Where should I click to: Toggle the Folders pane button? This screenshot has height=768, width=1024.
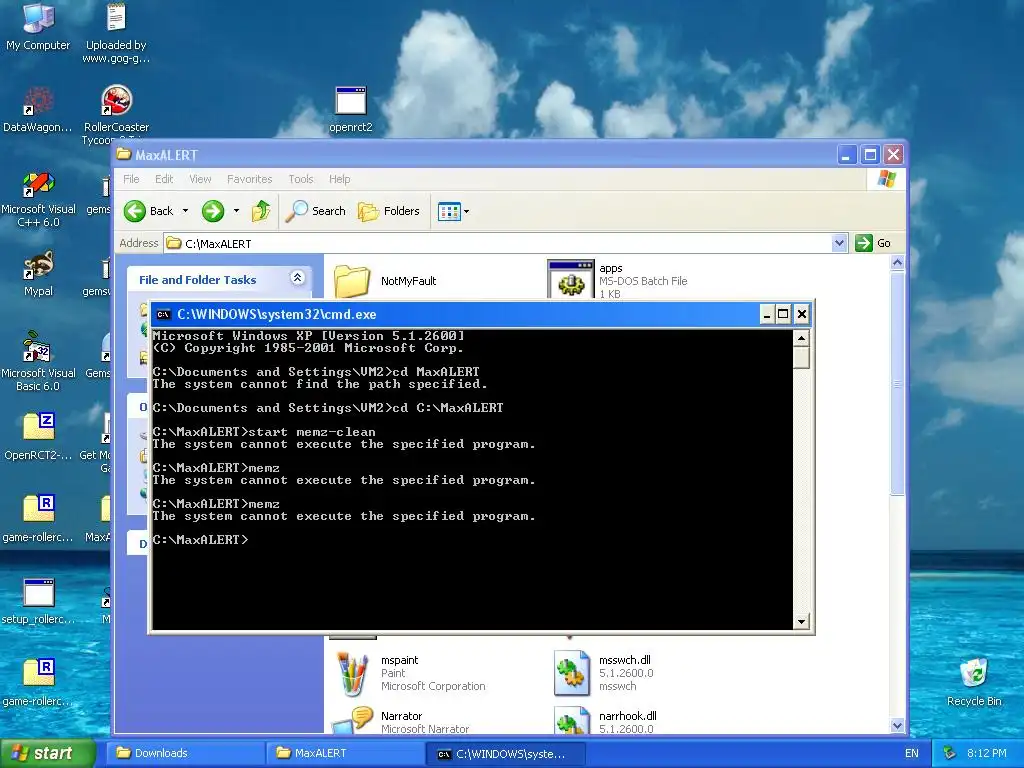389,211
